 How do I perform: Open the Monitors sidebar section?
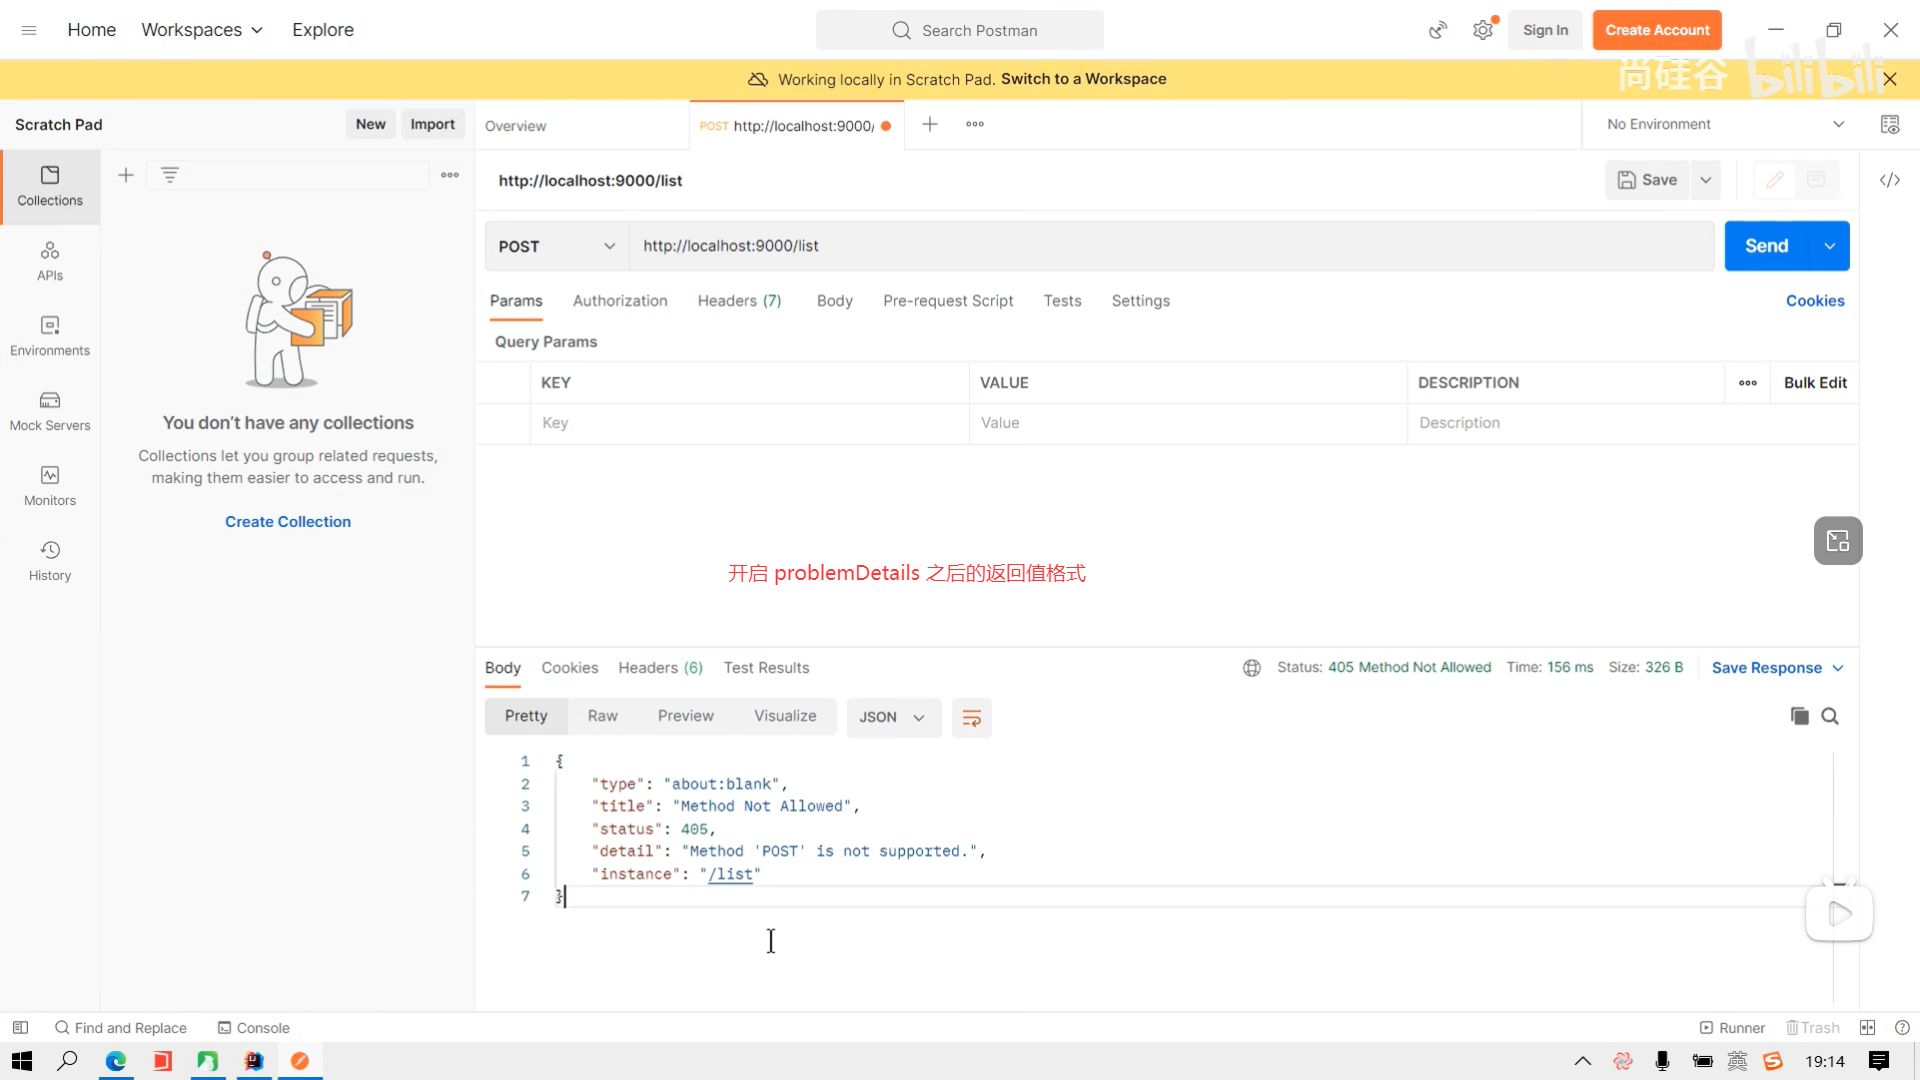click(50, 486)
